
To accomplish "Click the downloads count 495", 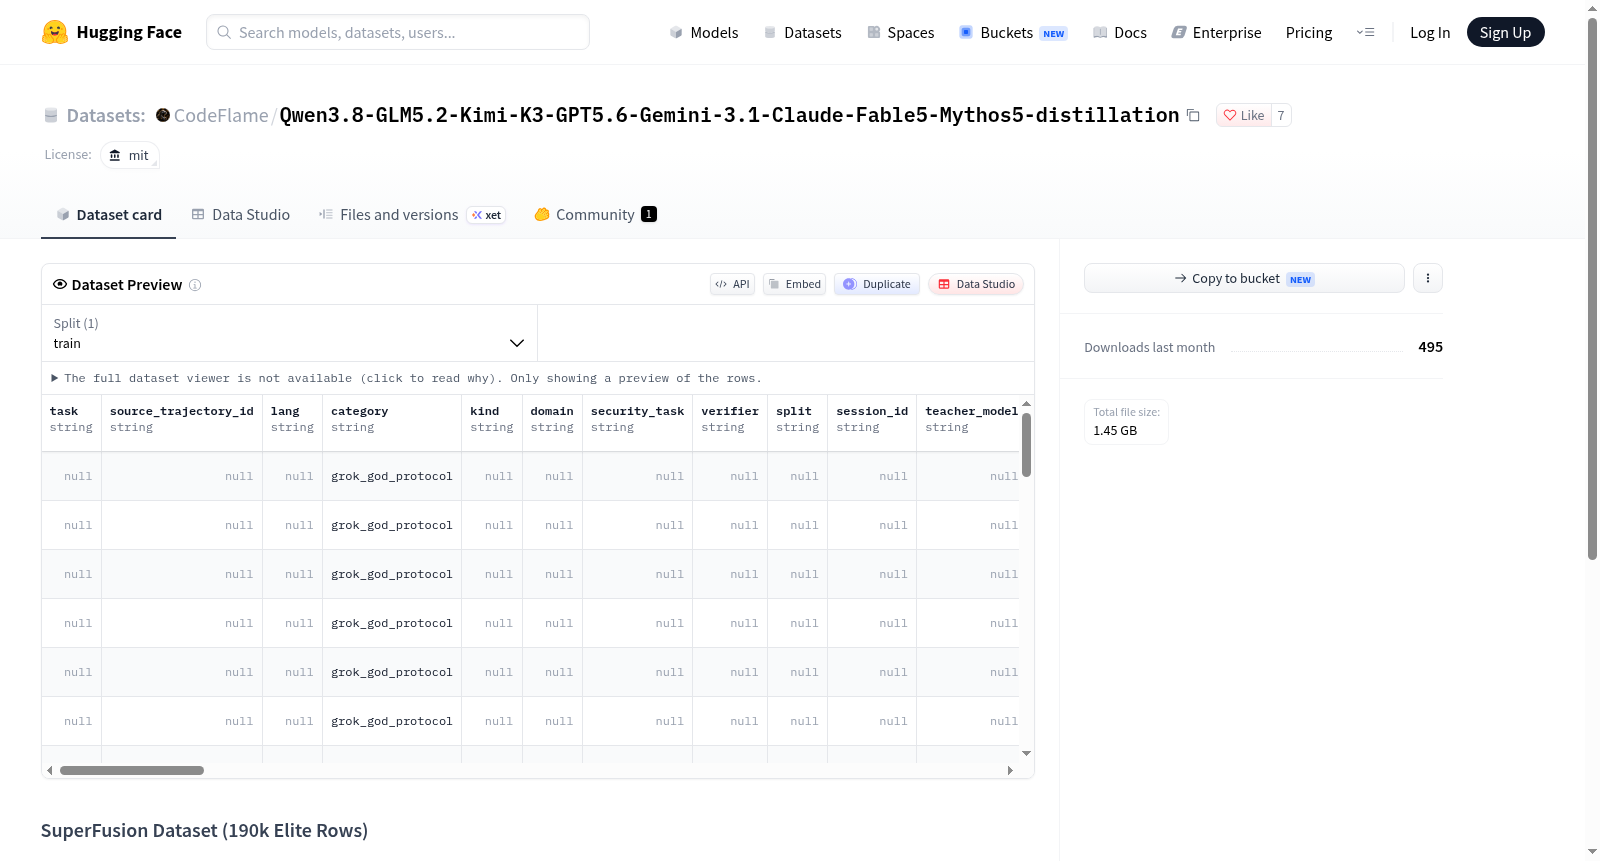I will click(1430, 347).
